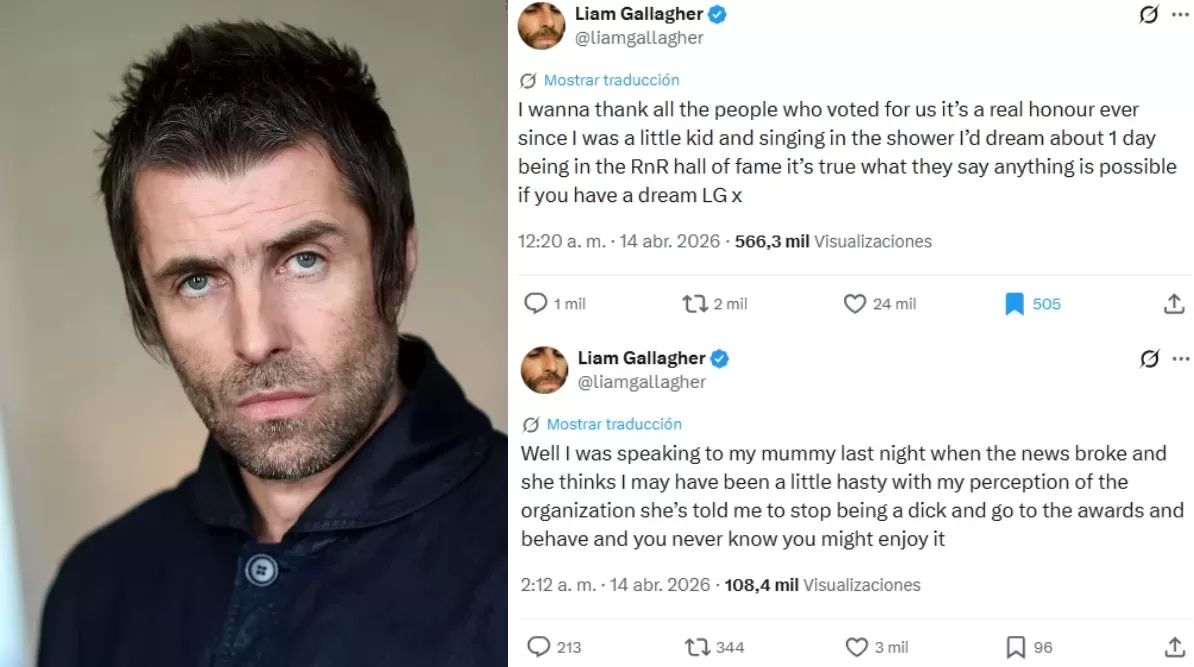
Task: Open the reply box for the second tweet
Action: click(537, 647)
